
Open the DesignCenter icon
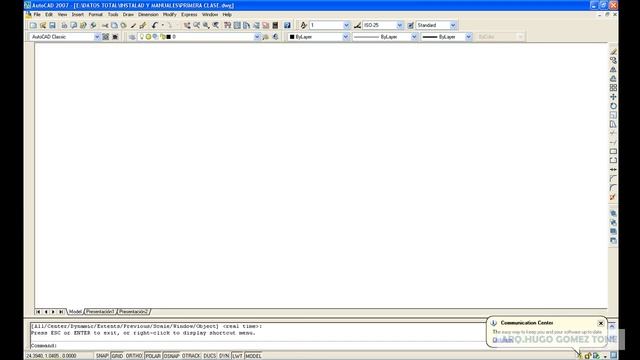[237, 25]
